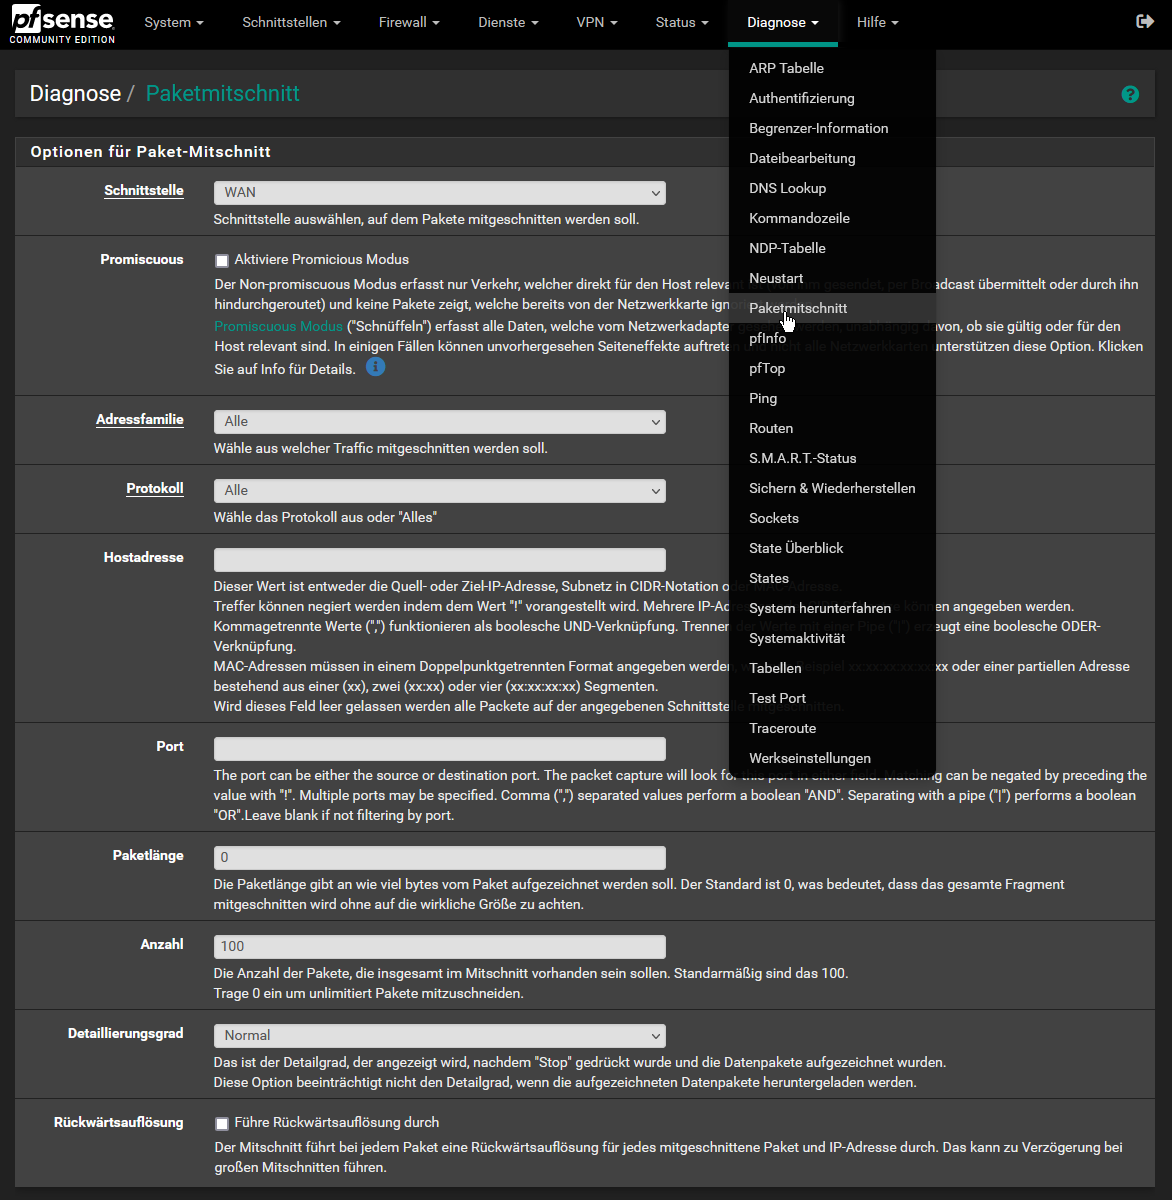Select Paketmitschnitt menu entry
The width and height of the screenshot is (1172, 1200).
click(832, 308)
